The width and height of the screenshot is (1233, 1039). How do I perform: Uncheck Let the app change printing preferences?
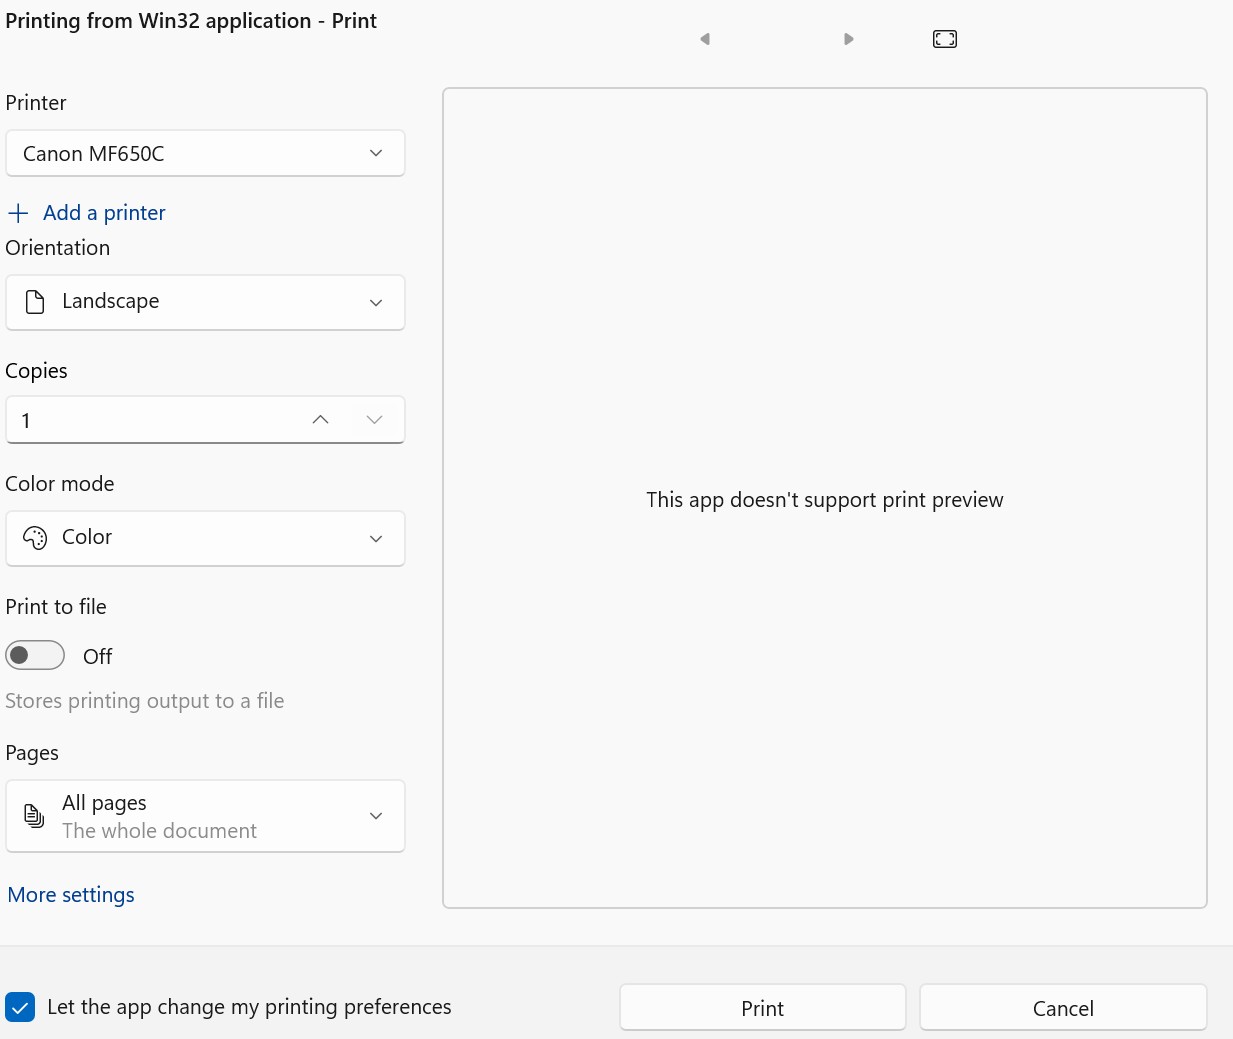click(20, 1007)
